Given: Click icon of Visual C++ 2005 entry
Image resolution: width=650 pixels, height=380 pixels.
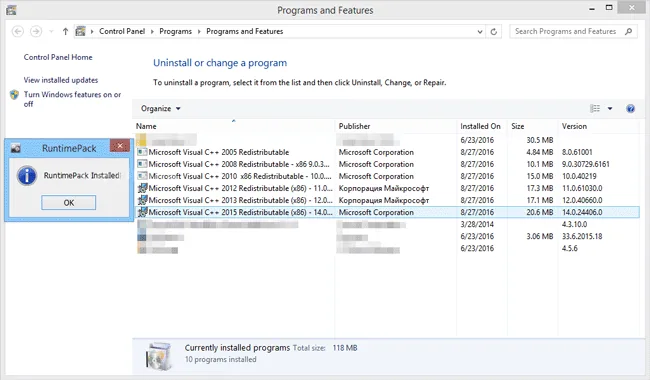Looking at the screenshot, I should (x=142, y=152).
